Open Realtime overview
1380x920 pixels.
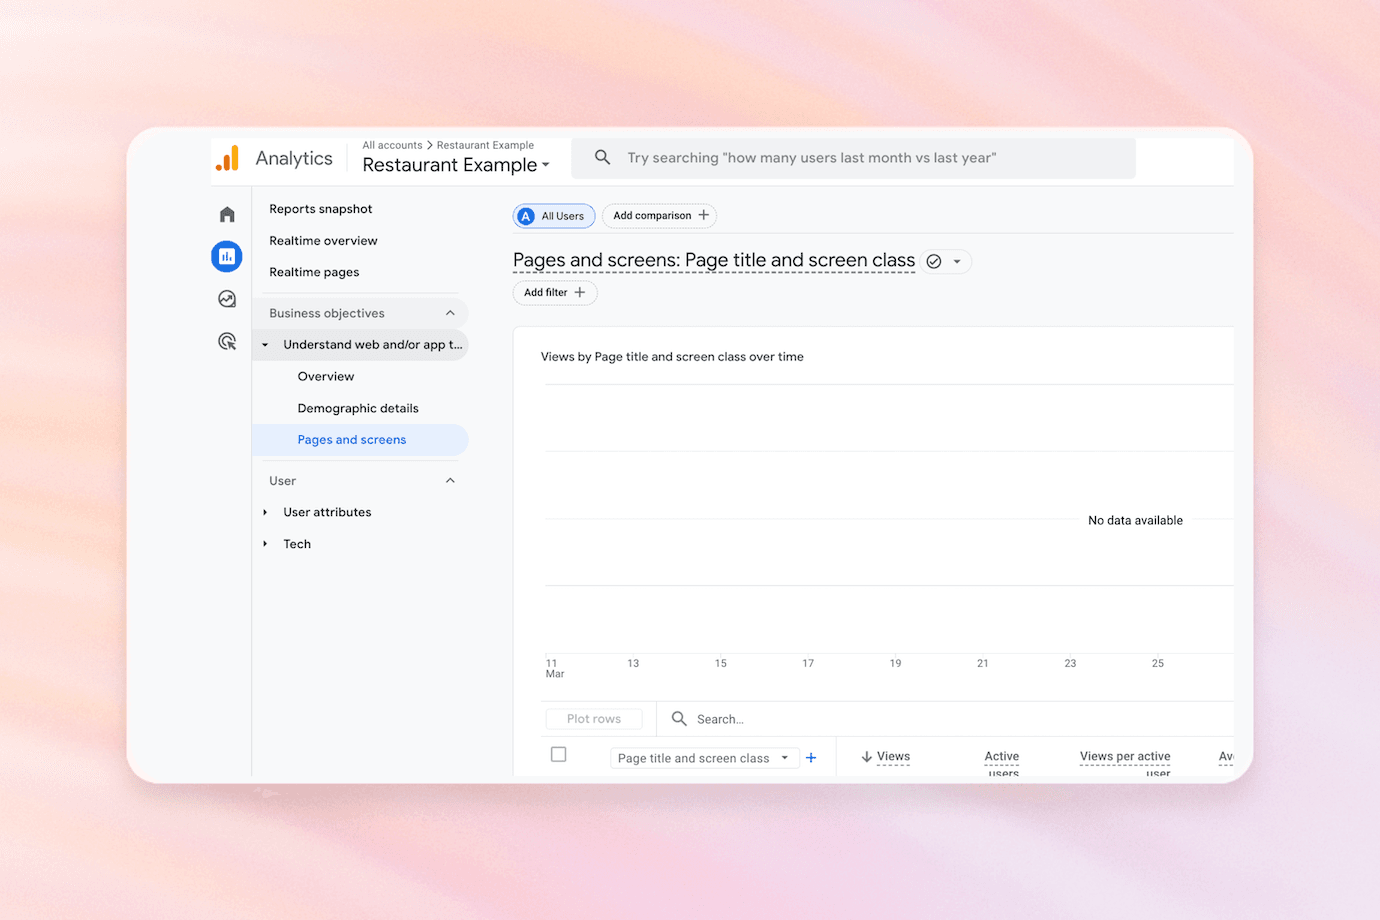(x=323, y=241)
